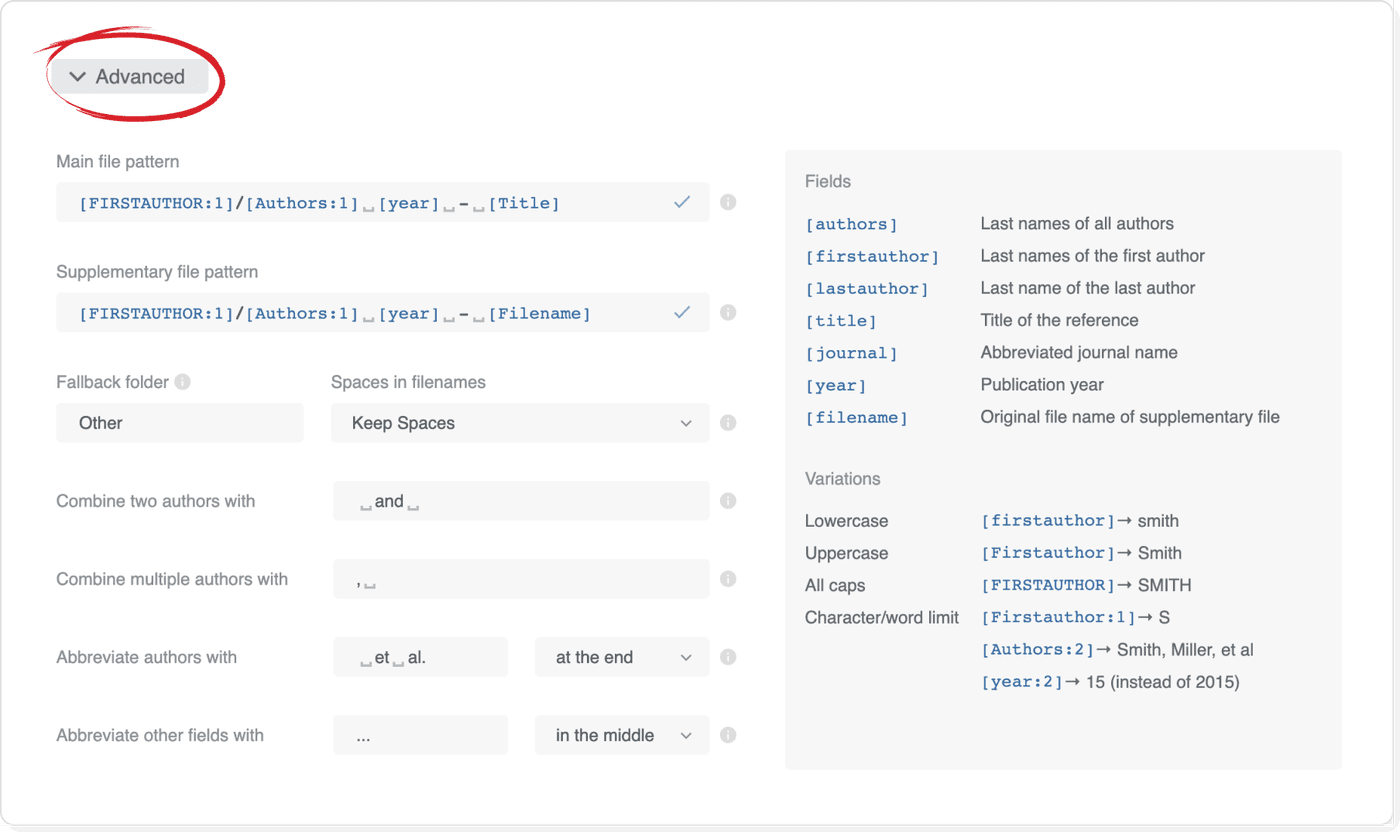This screenshot has width=1400, height=832.
Task: Click info icon for Combine two authors
Action: click(728, 500)
